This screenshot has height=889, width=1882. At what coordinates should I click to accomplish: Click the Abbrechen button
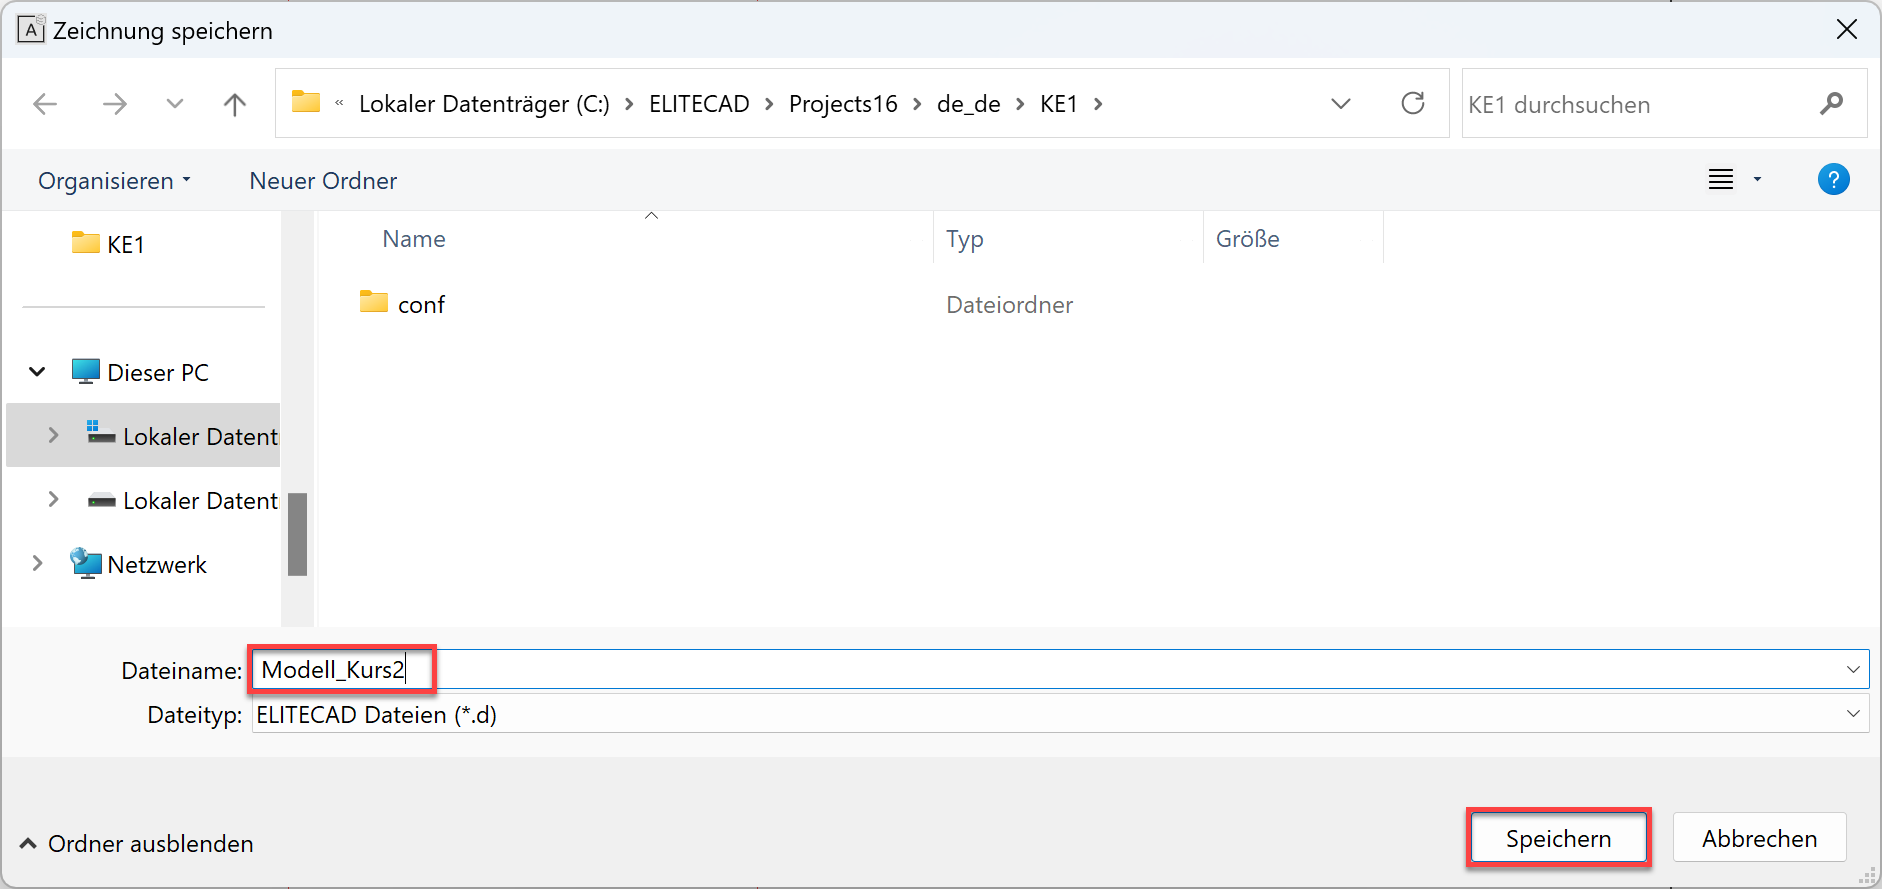(x=1759, y=838)
